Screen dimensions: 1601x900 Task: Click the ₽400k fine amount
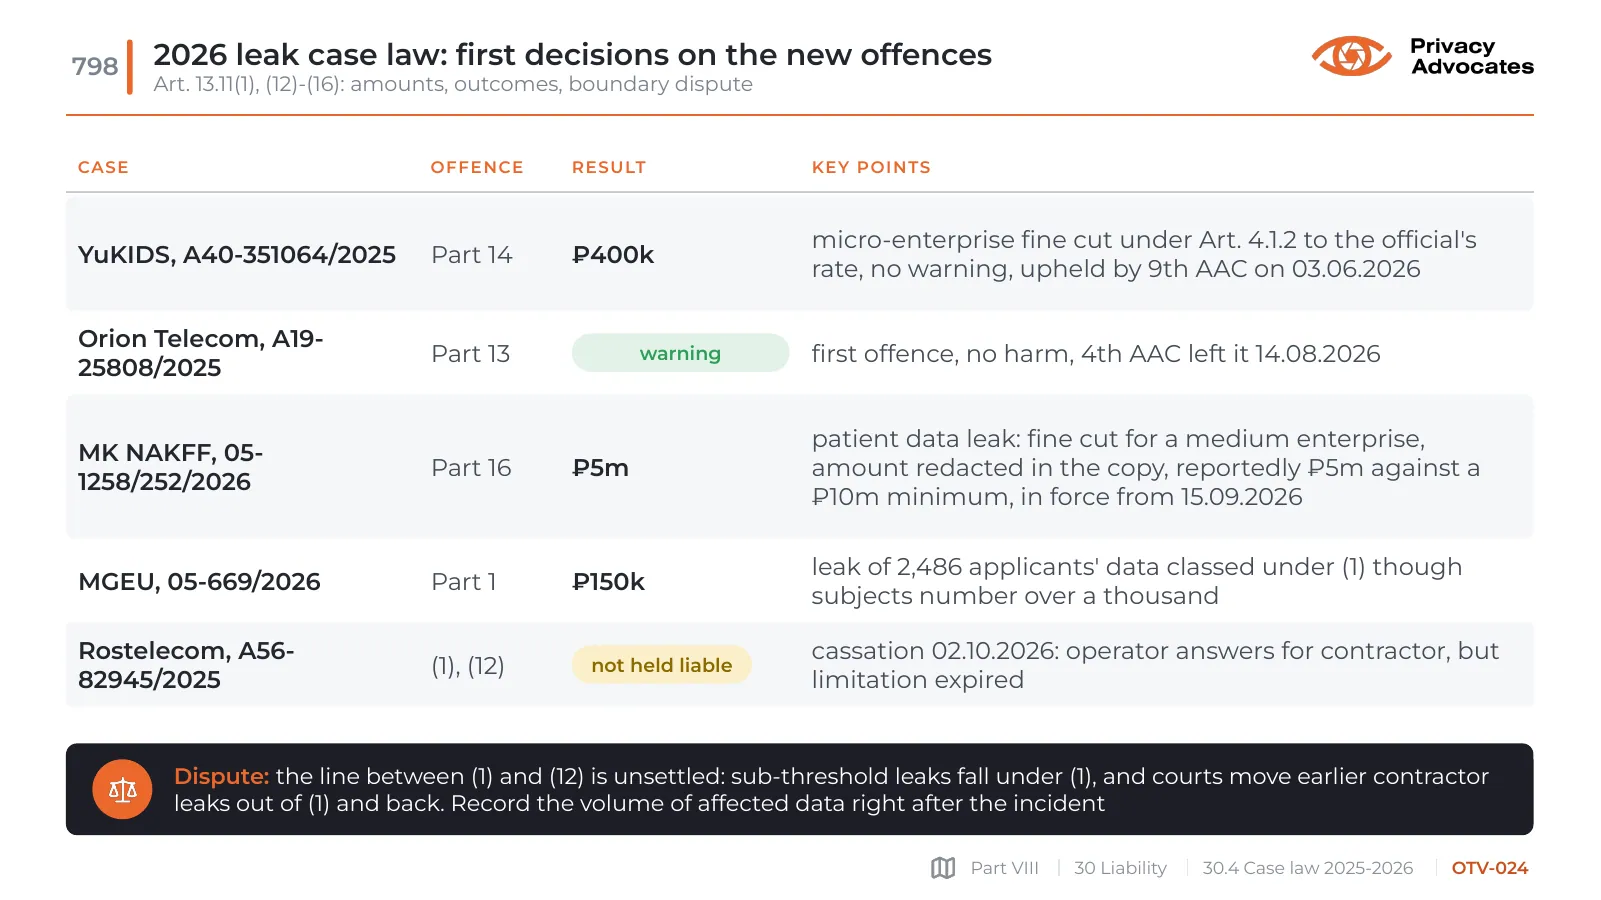click(613, 255)
